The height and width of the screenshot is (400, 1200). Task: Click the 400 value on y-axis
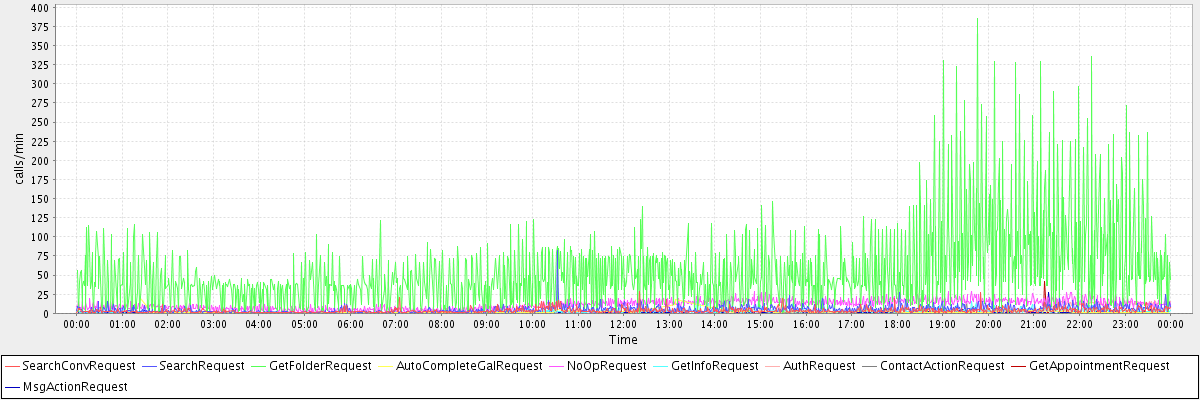[x=39, y=7]
